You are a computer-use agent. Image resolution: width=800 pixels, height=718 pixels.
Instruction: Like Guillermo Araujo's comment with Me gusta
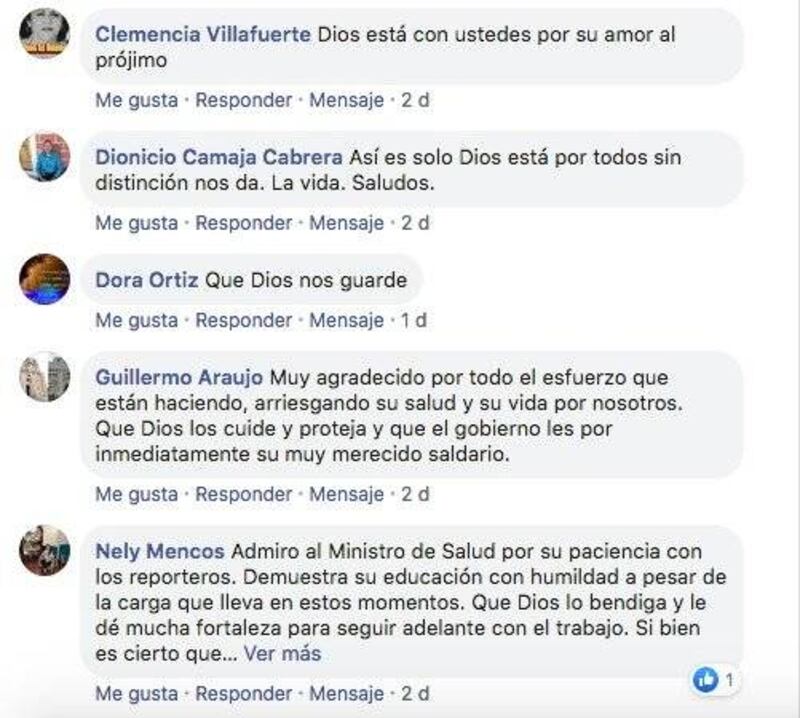point(137,494)
